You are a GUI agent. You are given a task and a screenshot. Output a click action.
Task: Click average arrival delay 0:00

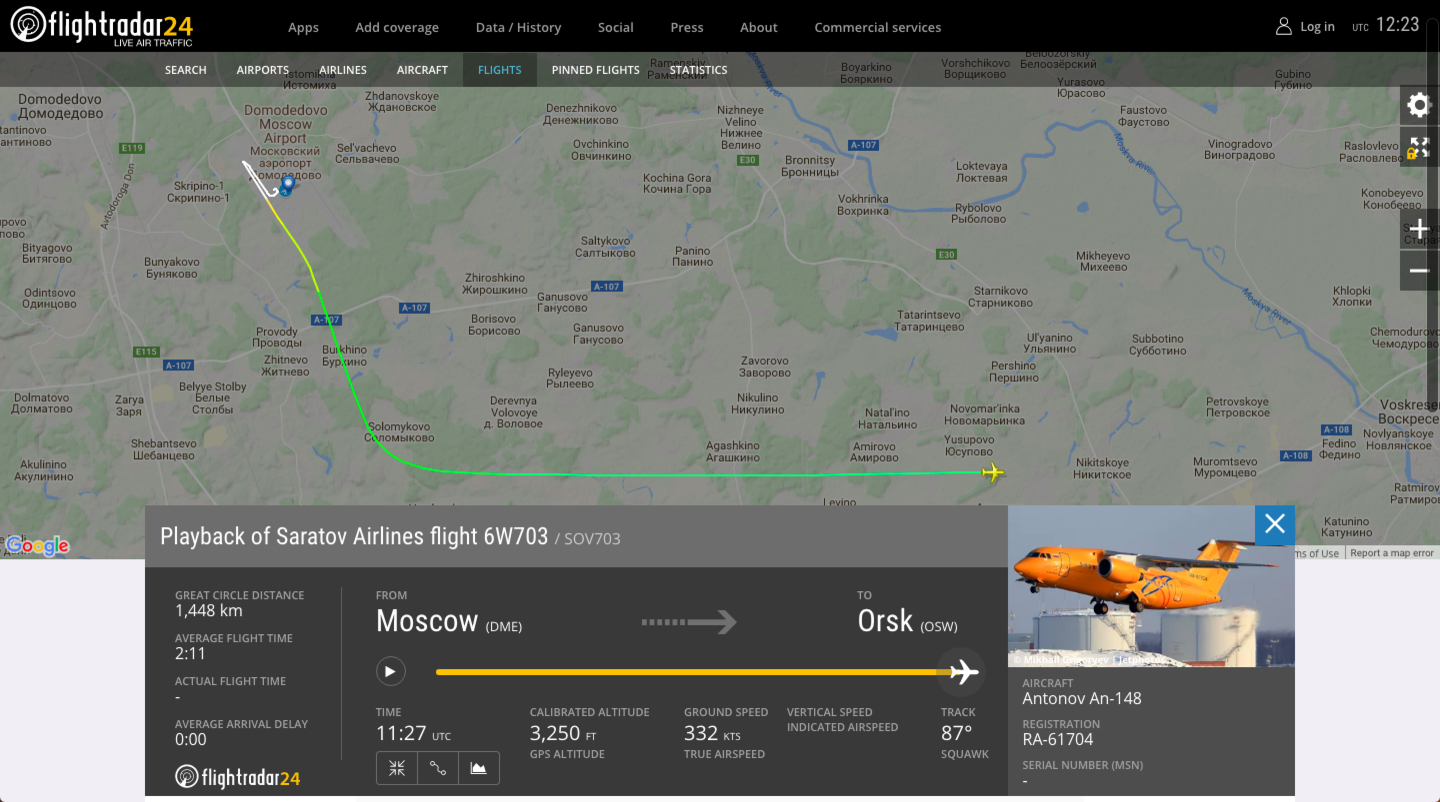pos(191,740)
